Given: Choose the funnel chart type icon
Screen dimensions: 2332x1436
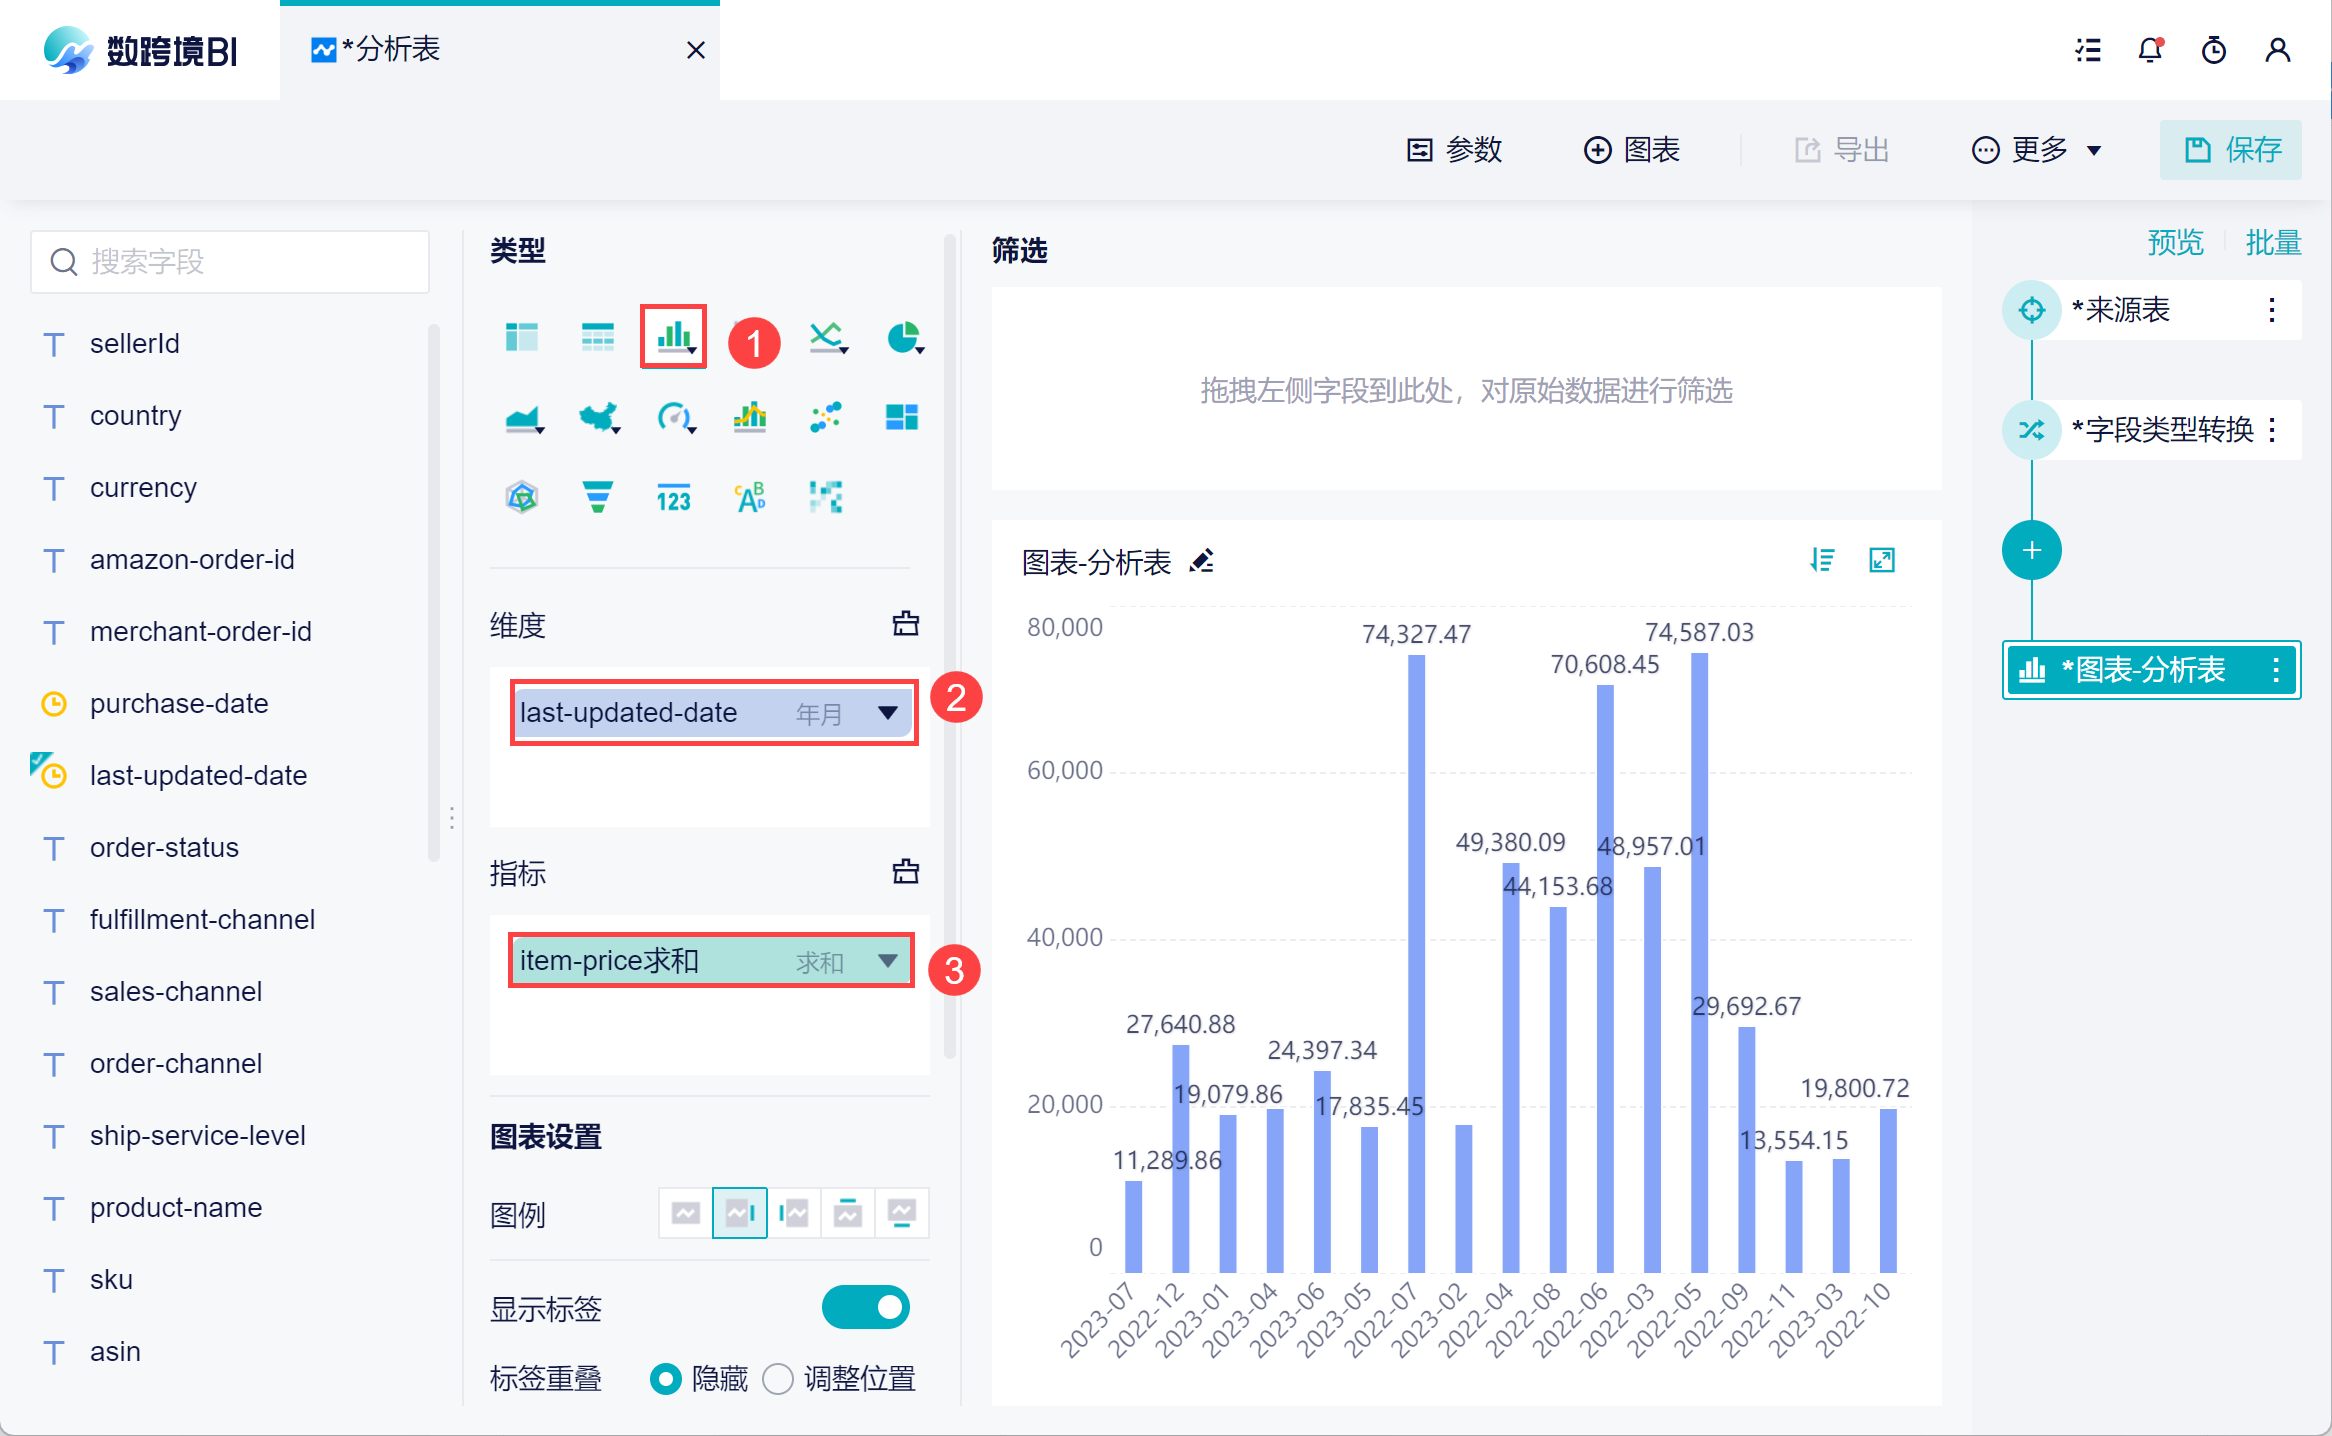Looking at the screenshot, I should [597, 497].
